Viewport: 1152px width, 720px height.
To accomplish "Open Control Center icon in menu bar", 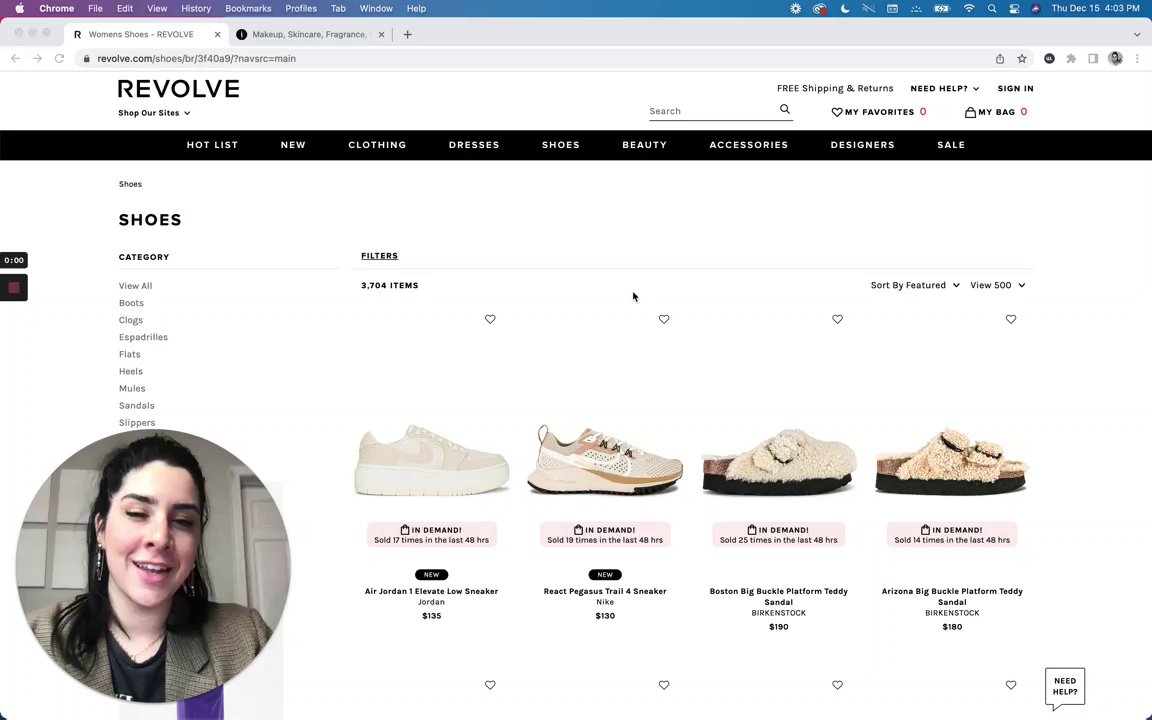I will click(x=1014, y=9).
